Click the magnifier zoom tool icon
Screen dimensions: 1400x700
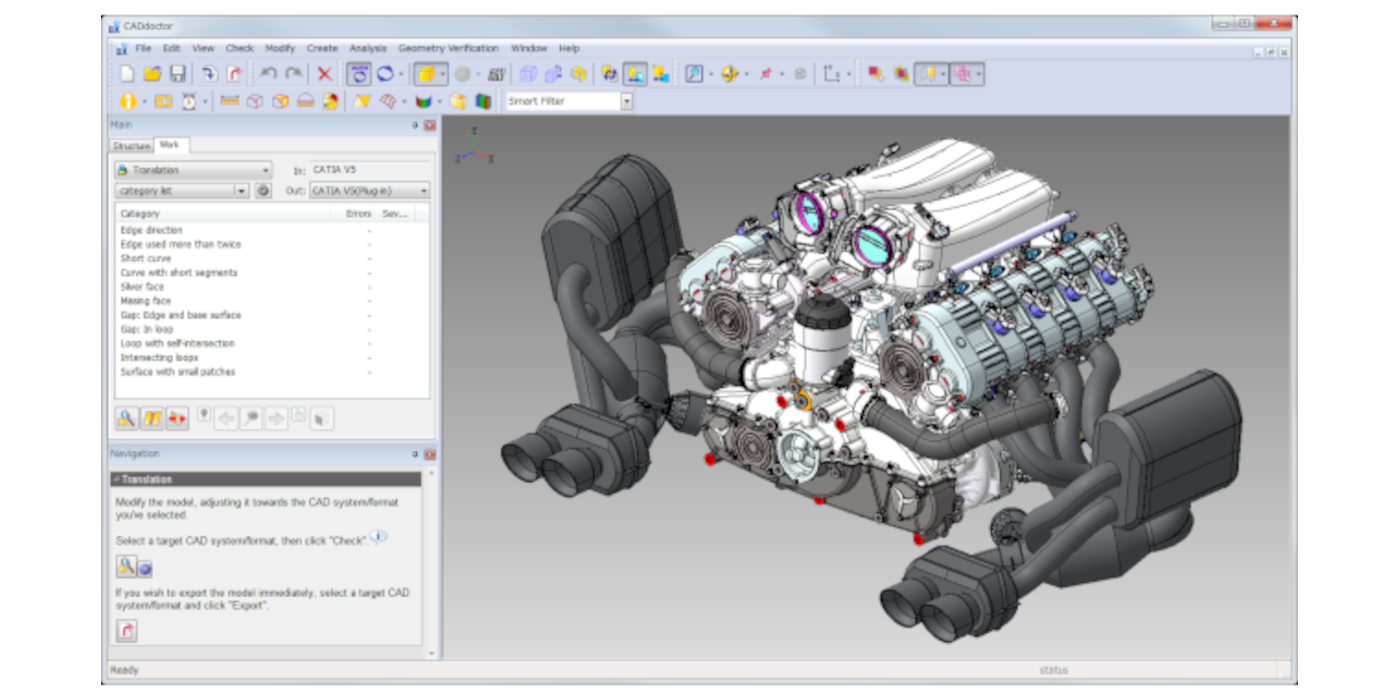pos(694,74)
